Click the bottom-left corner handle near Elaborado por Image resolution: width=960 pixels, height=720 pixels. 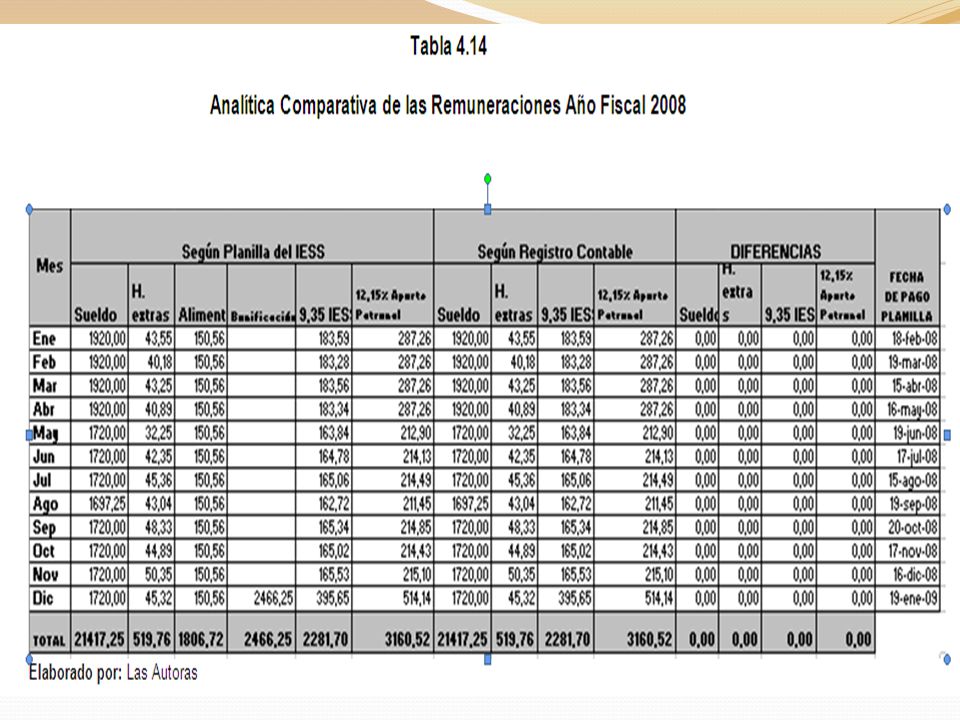pos(29,659)
